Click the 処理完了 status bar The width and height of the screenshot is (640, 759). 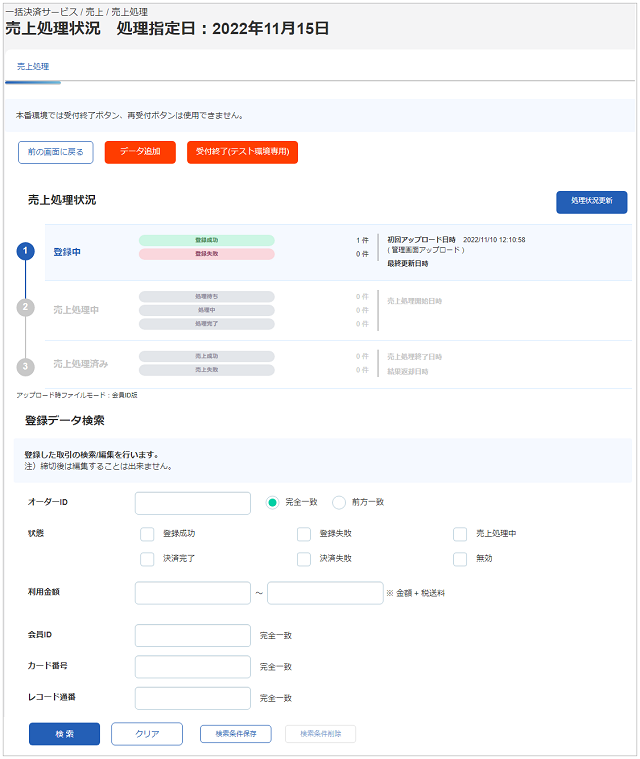click(207, 323)
